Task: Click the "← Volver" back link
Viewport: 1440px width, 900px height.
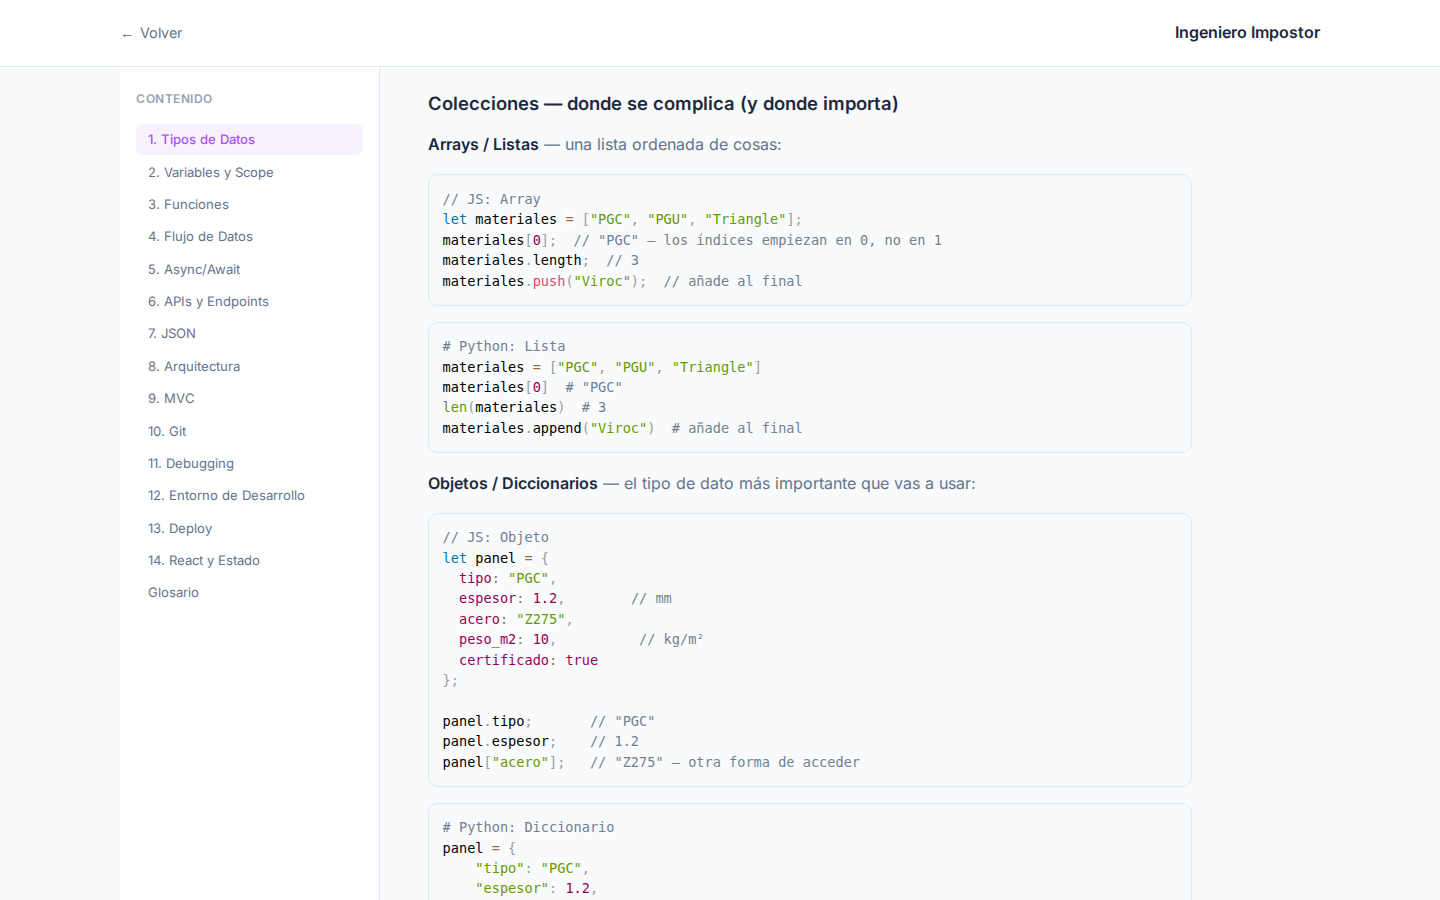Action: (151, 33)
